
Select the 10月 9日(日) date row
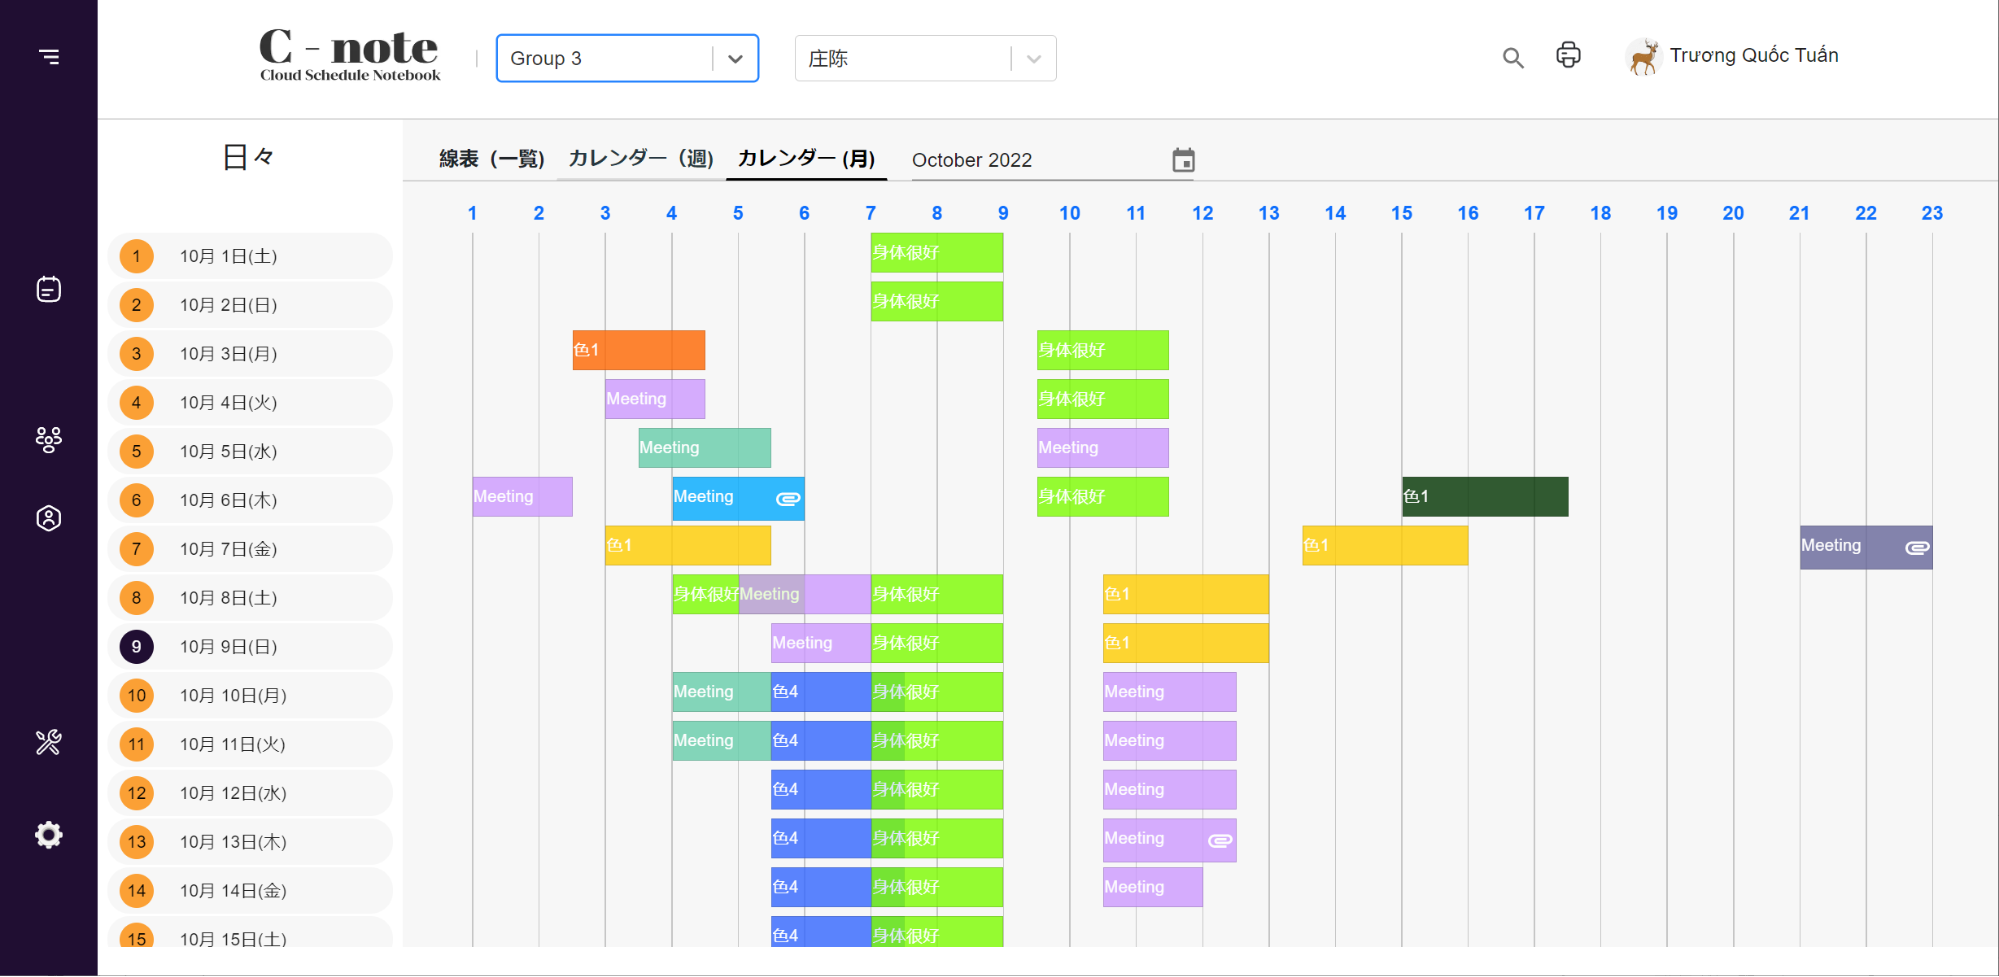point(250,647)
